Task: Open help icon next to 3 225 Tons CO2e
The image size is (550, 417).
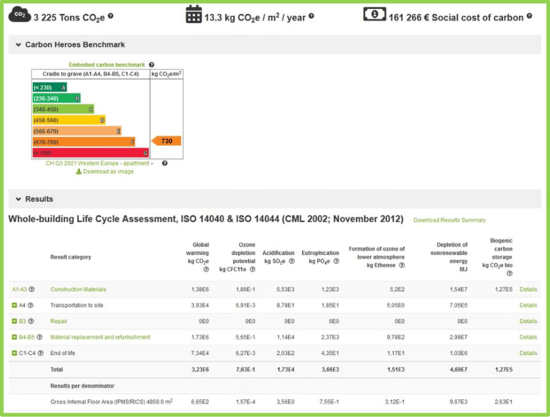Action: 110,16
